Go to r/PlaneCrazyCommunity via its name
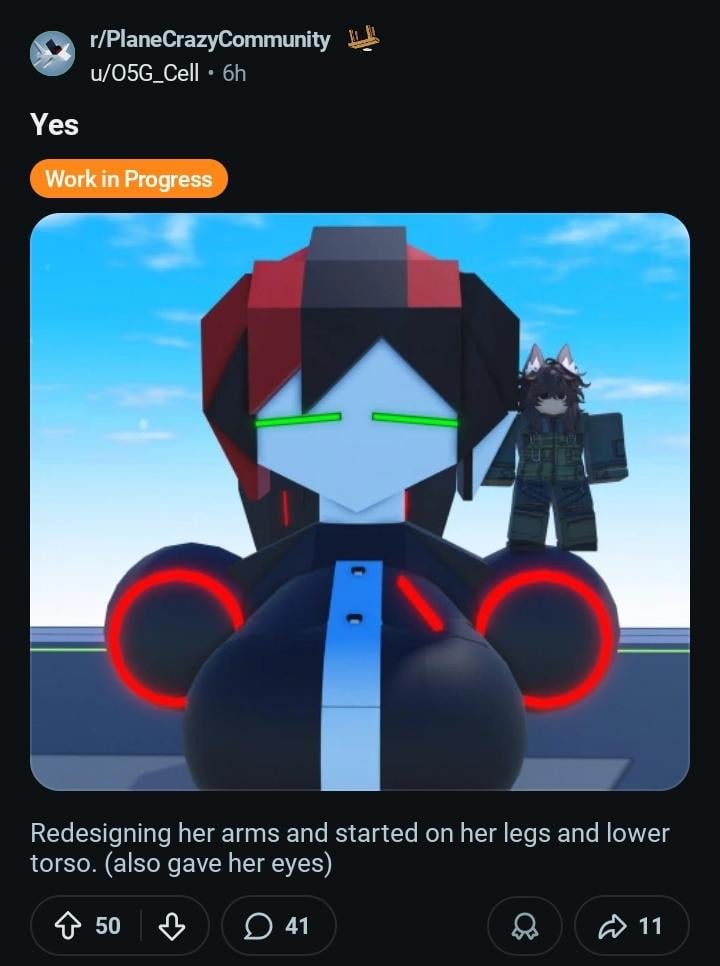720x966 pixels. tap(210, 39)
